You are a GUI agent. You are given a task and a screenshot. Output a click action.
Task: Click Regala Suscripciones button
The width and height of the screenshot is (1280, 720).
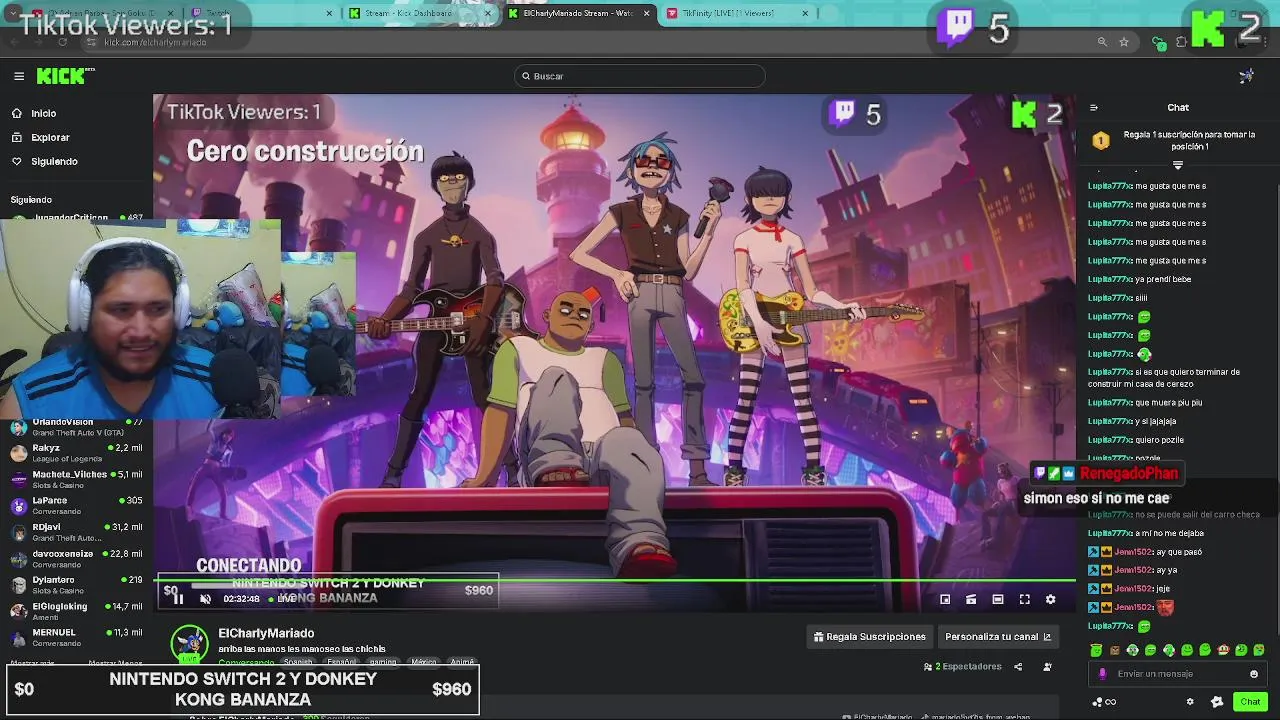[870, 636]
